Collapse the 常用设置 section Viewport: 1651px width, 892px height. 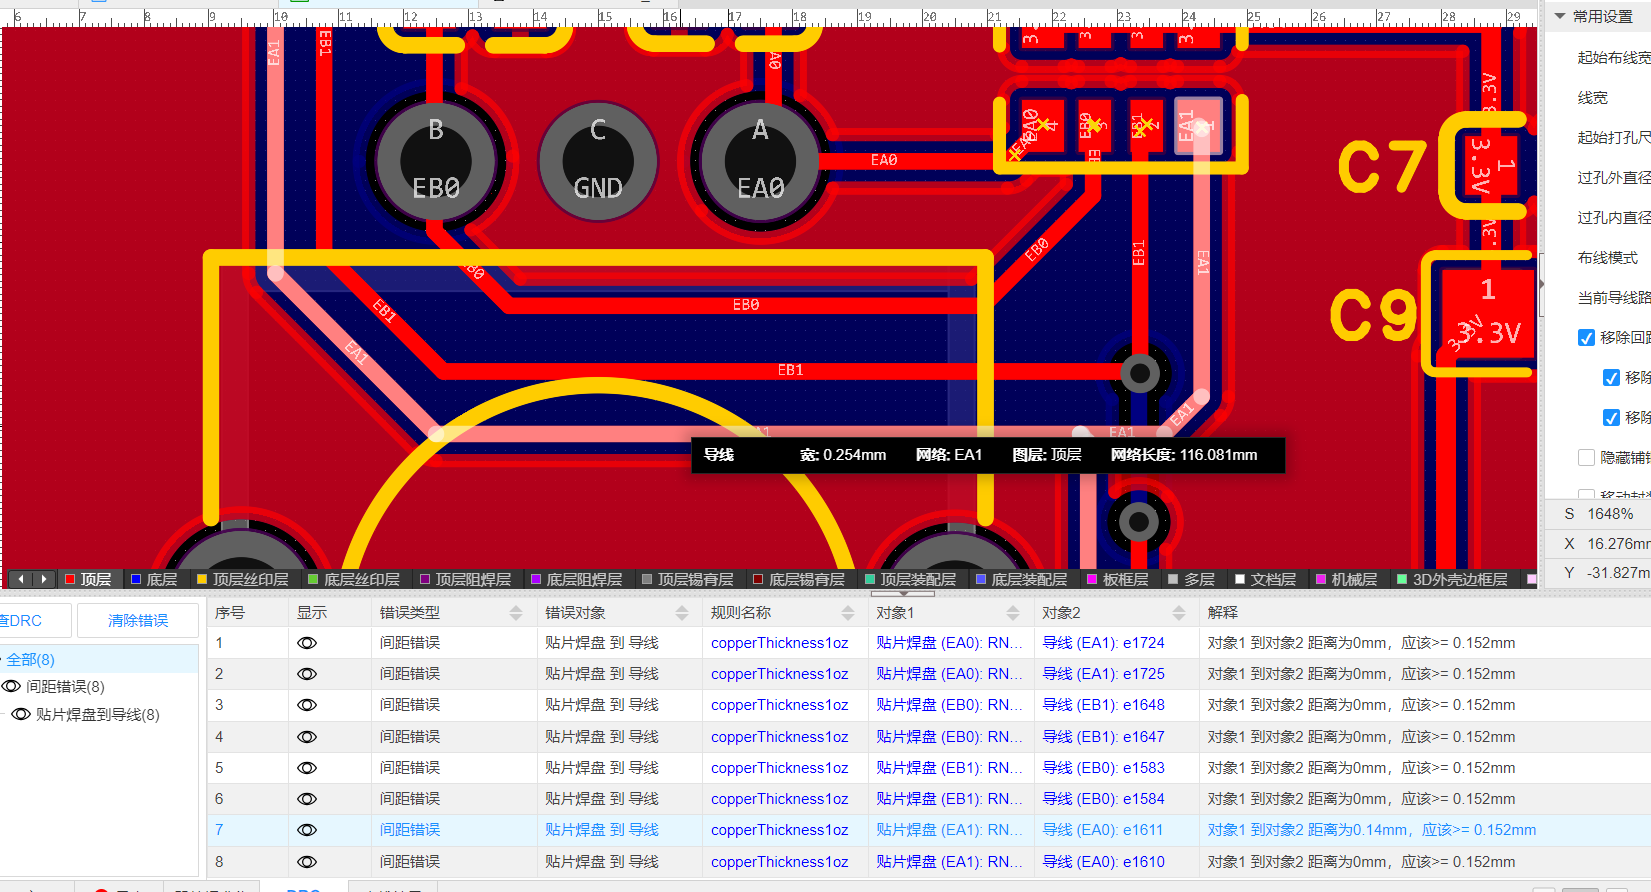[1560, 16]
